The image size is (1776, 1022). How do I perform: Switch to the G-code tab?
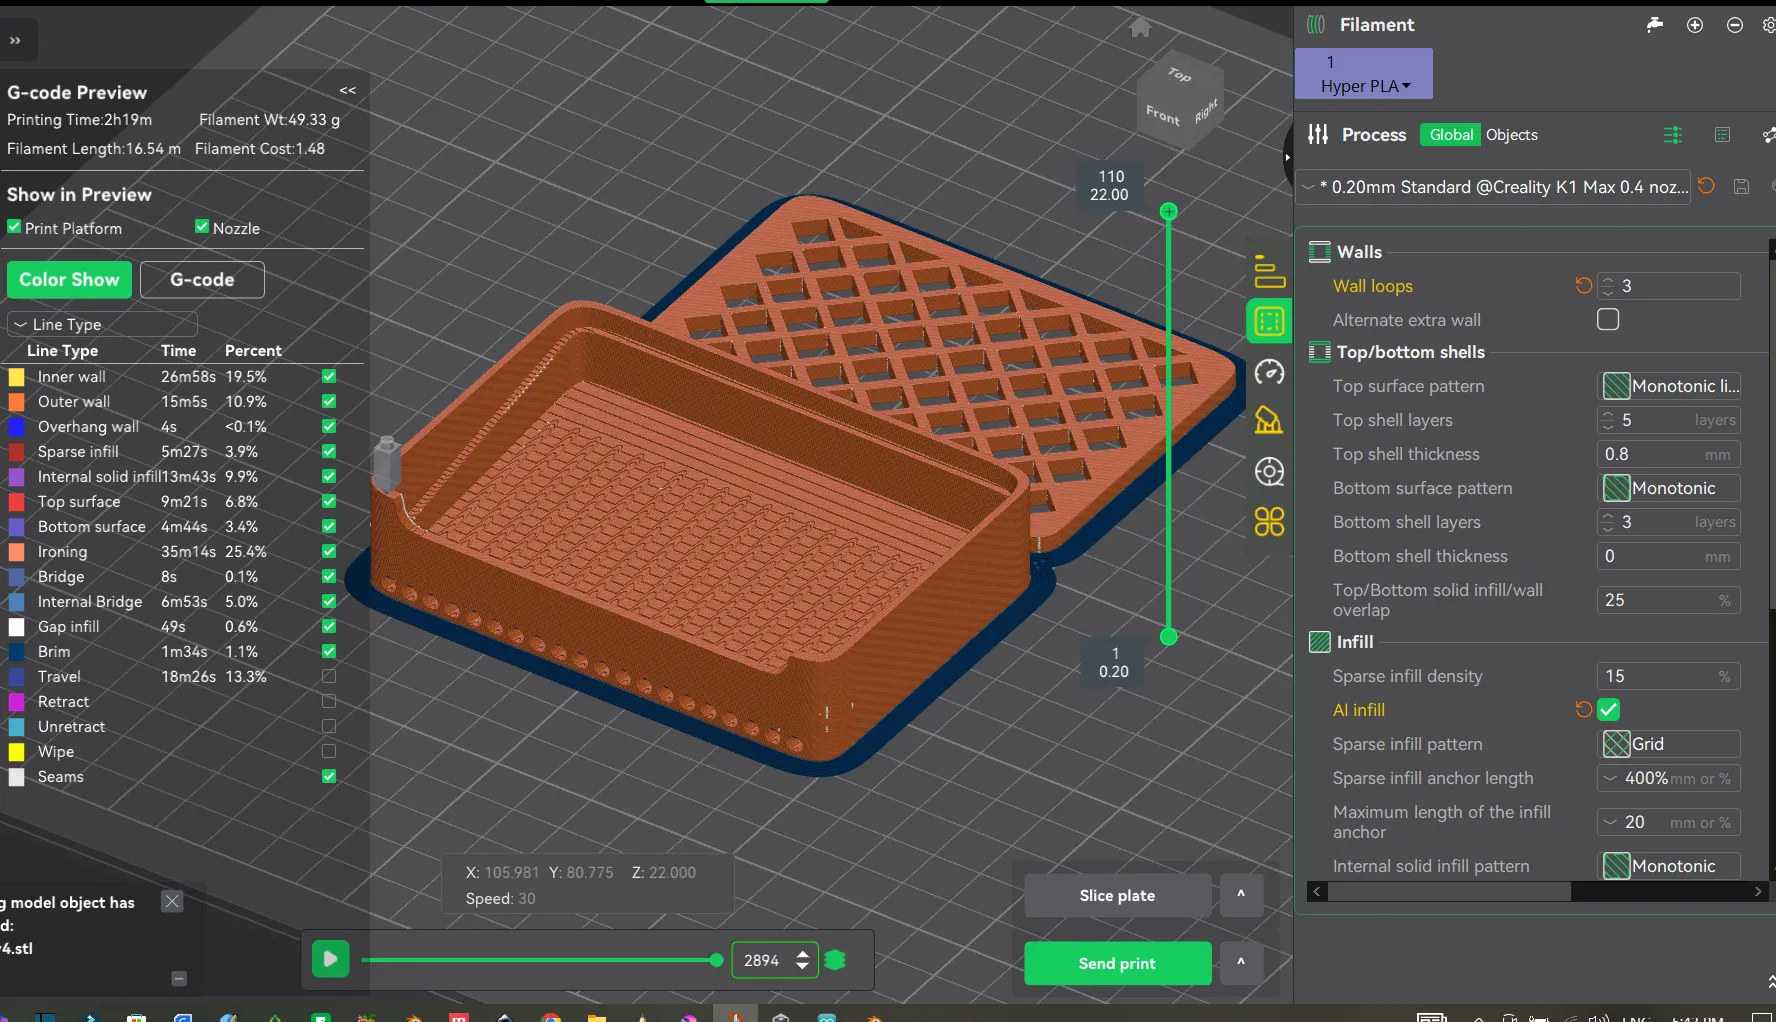pos(202,280)
